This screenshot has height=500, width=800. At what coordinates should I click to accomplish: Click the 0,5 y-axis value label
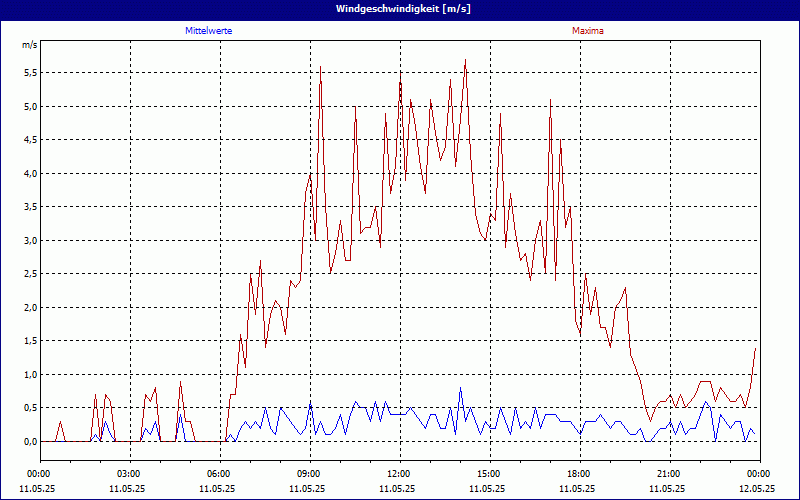pos(30,408)
